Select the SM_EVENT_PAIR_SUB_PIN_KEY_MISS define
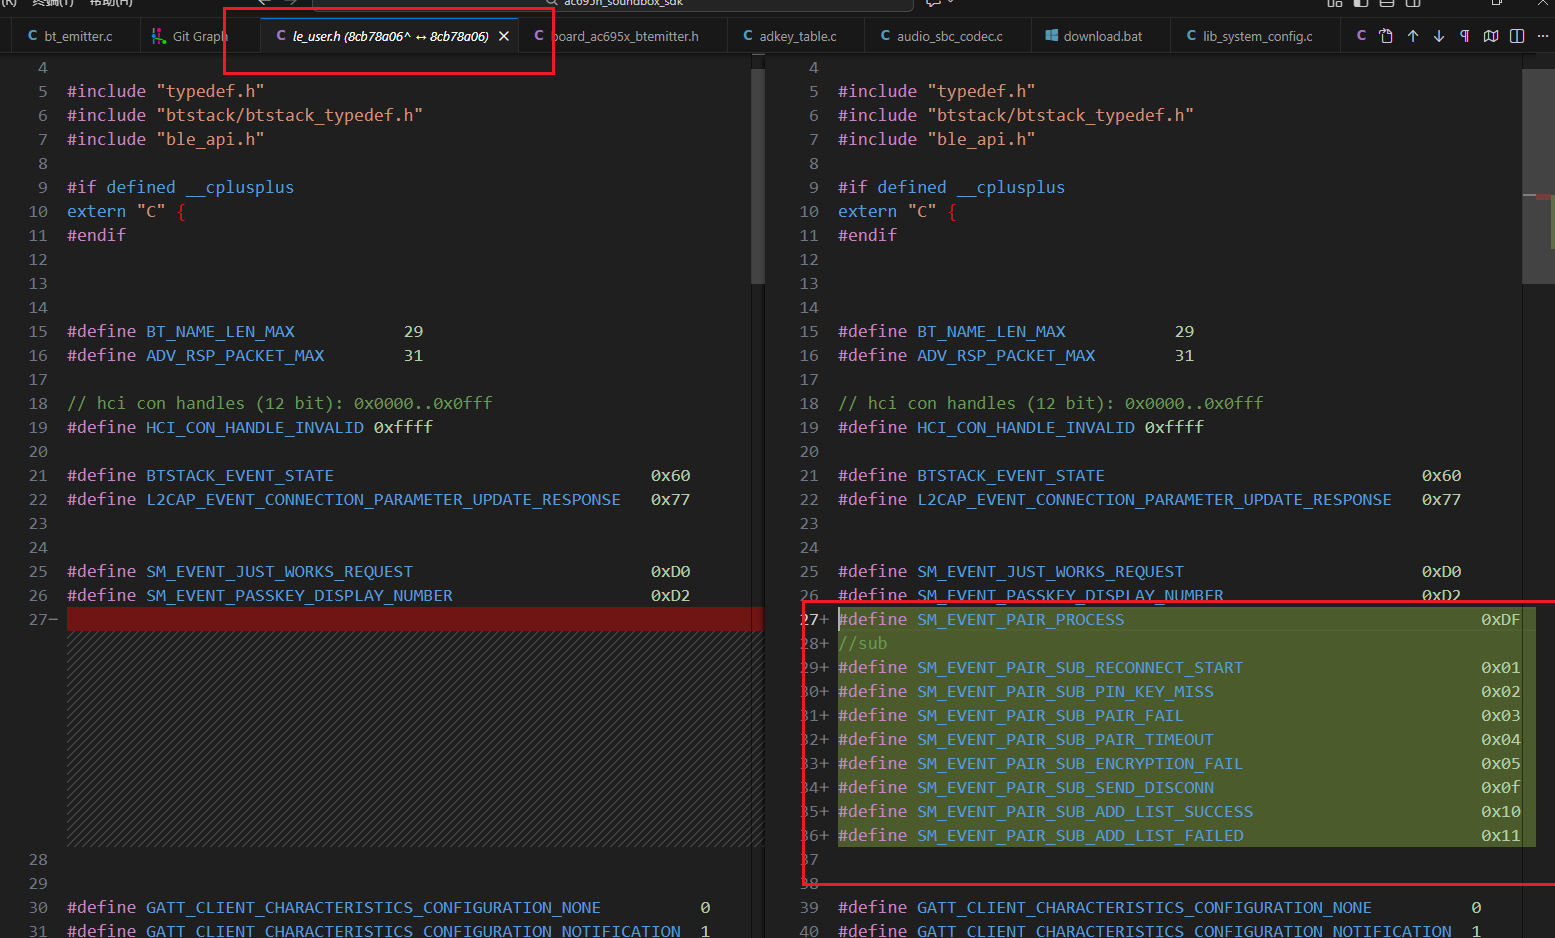1555x938 pixels. 1066,692
